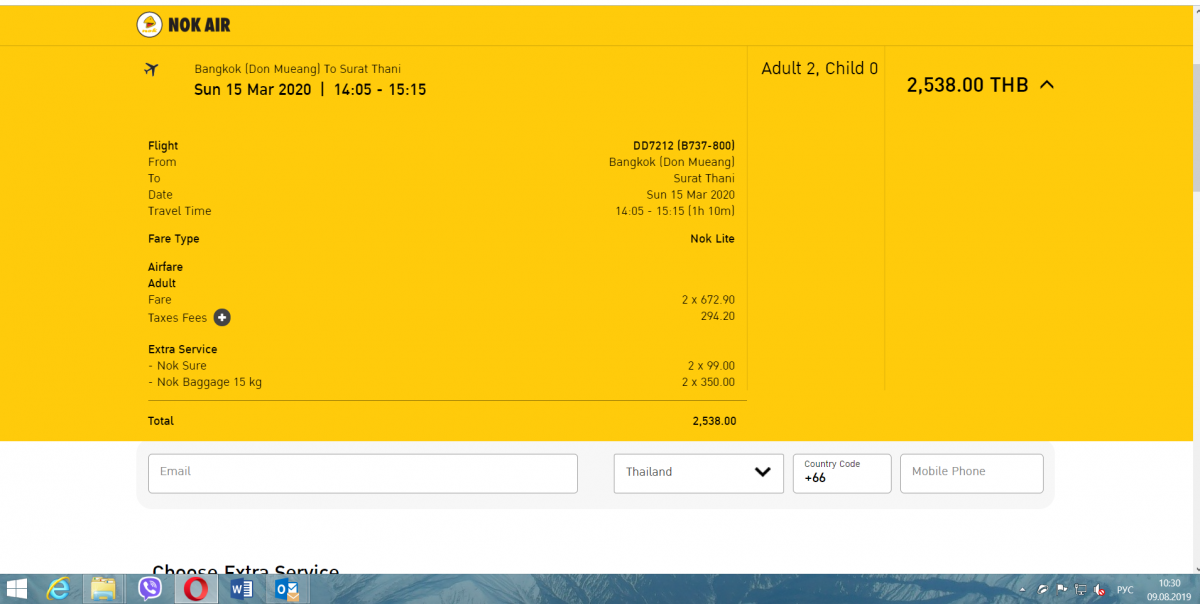Click the '- Nok Sure' extra service line
Viewport: 1200px width, 604px height.
tap(177, 366)
